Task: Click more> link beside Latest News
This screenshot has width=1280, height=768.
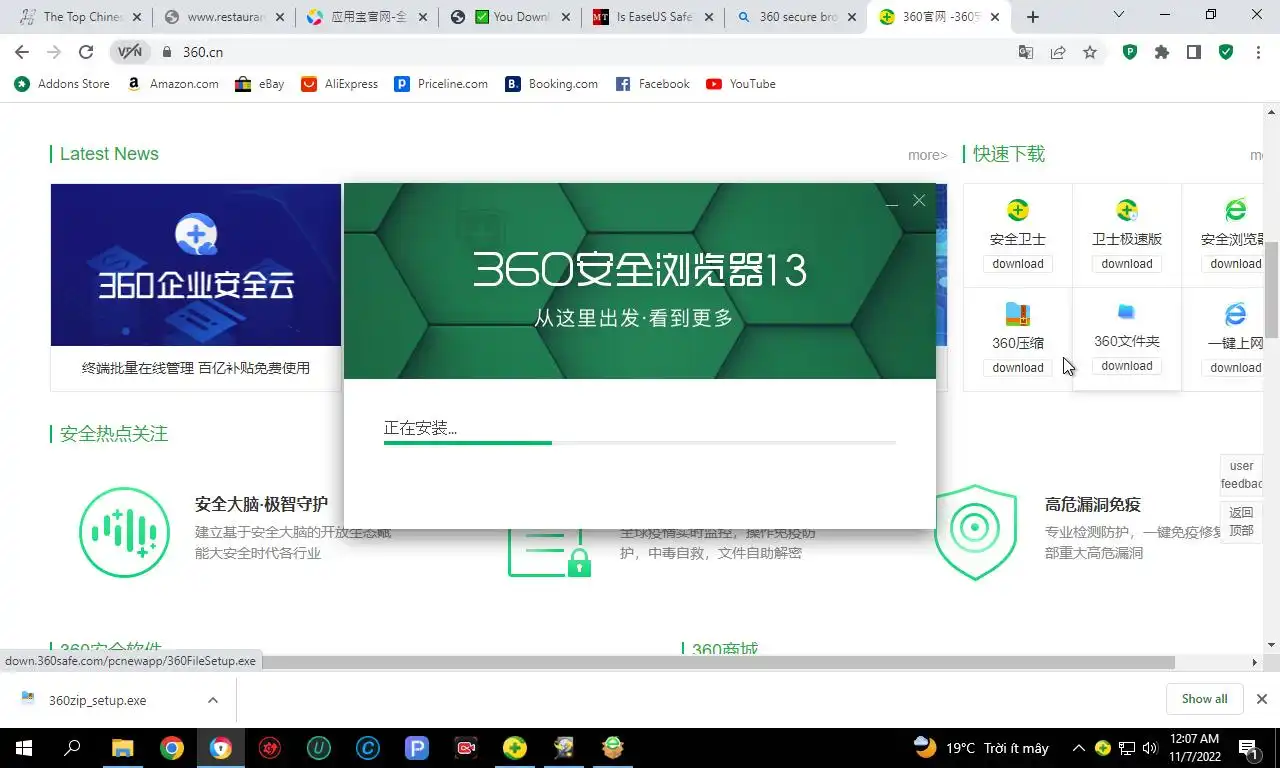Action: point(927,155)
